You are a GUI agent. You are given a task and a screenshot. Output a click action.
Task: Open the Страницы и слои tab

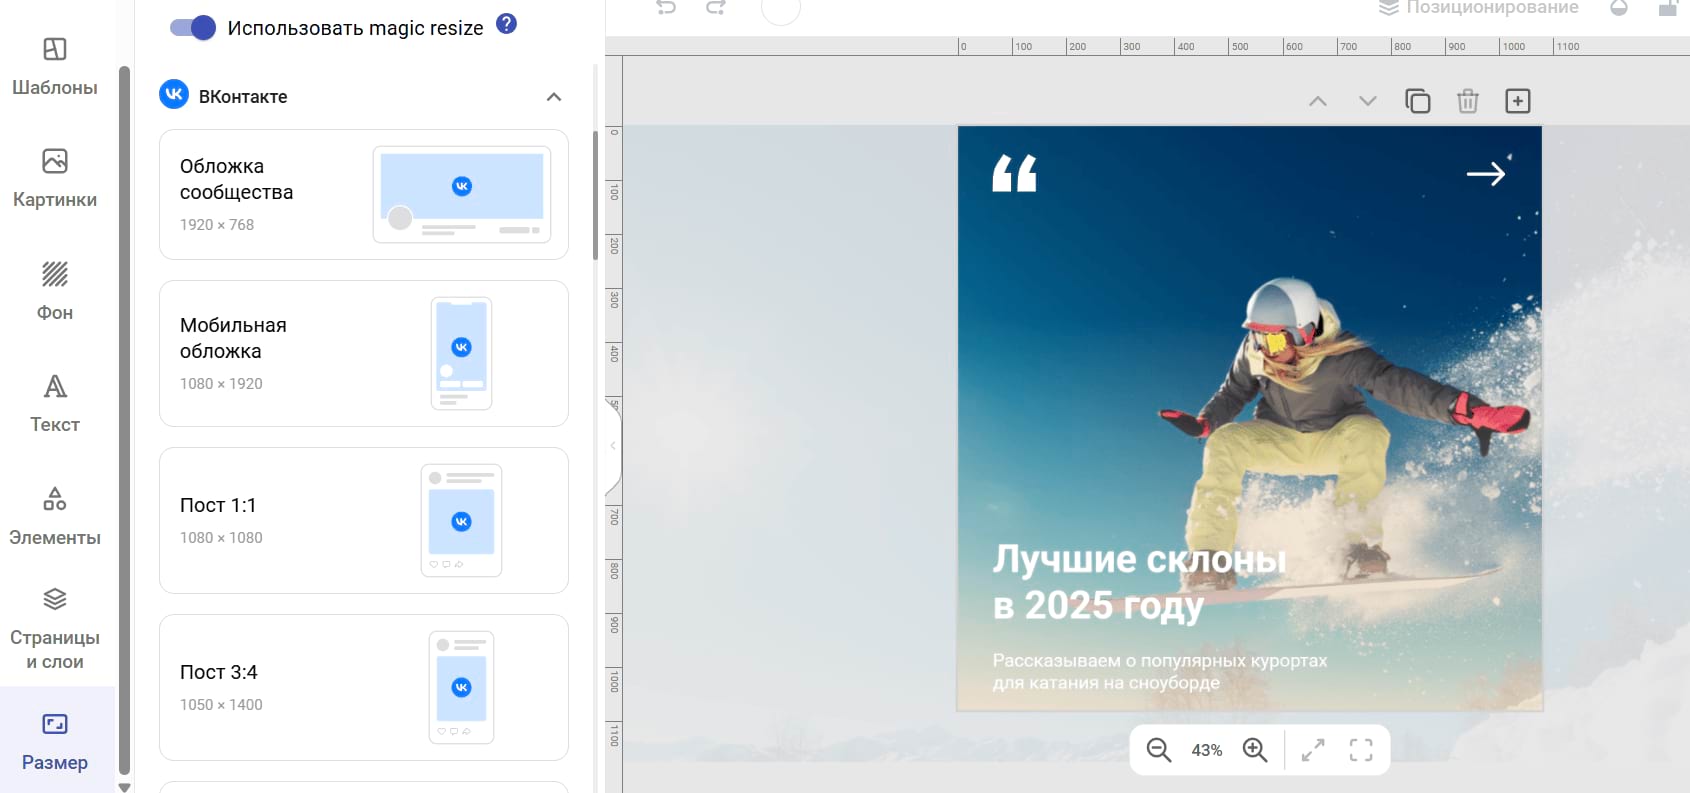point(55,629)
